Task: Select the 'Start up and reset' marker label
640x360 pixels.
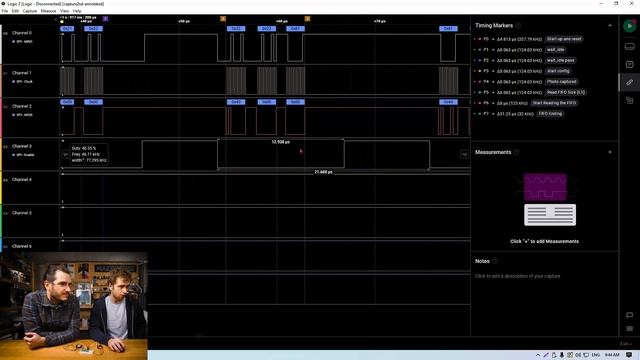Action: point(564,39)
